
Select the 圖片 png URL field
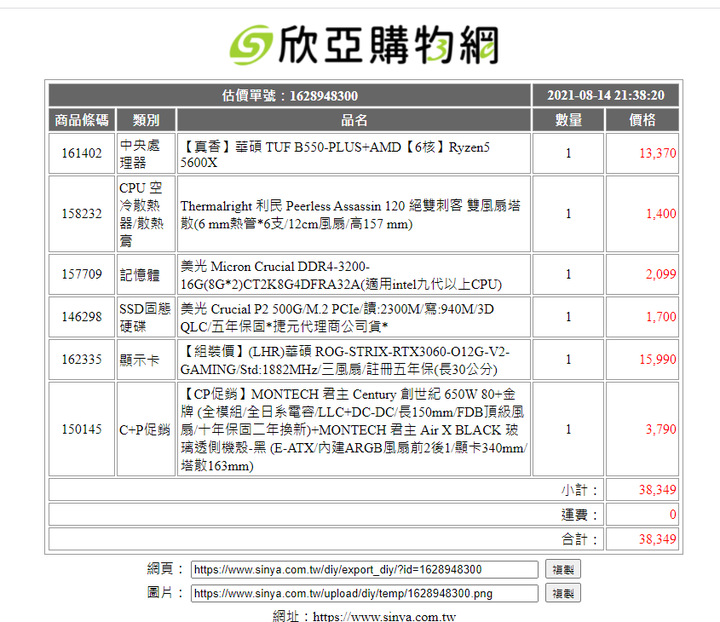365,594
